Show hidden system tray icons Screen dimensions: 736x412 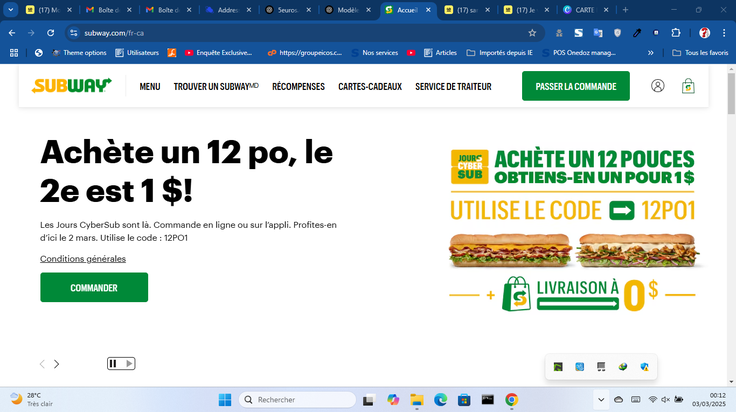[601, 400]
